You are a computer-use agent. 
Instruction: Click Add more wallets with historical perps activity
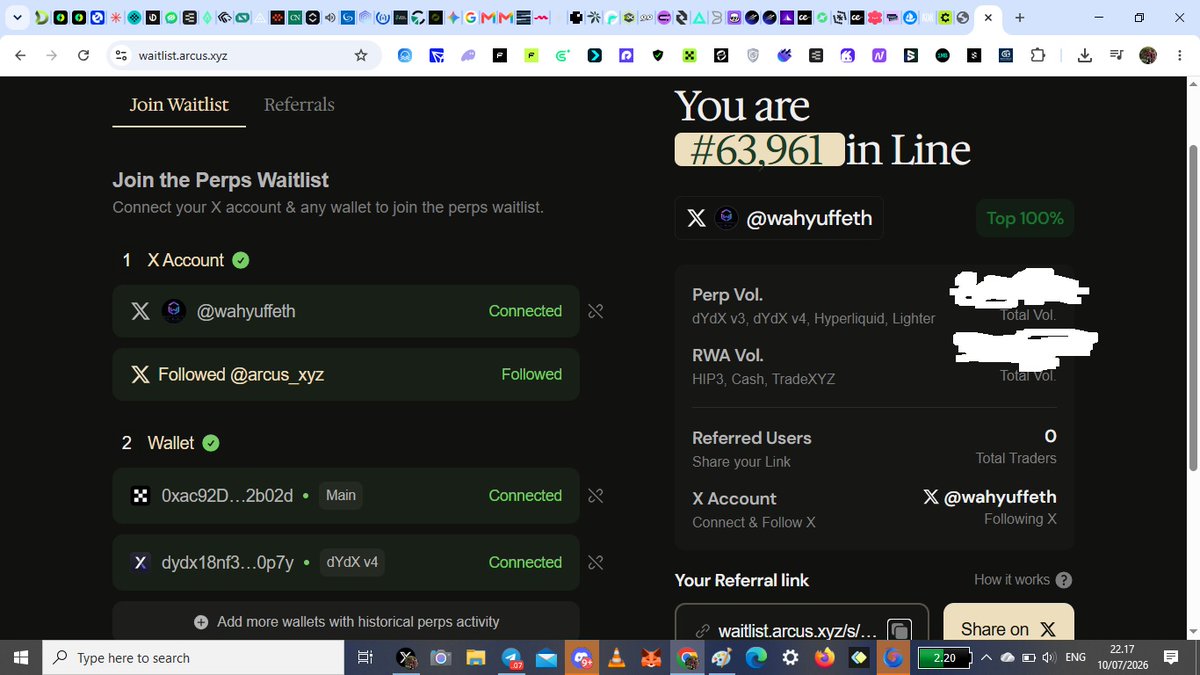346,622
